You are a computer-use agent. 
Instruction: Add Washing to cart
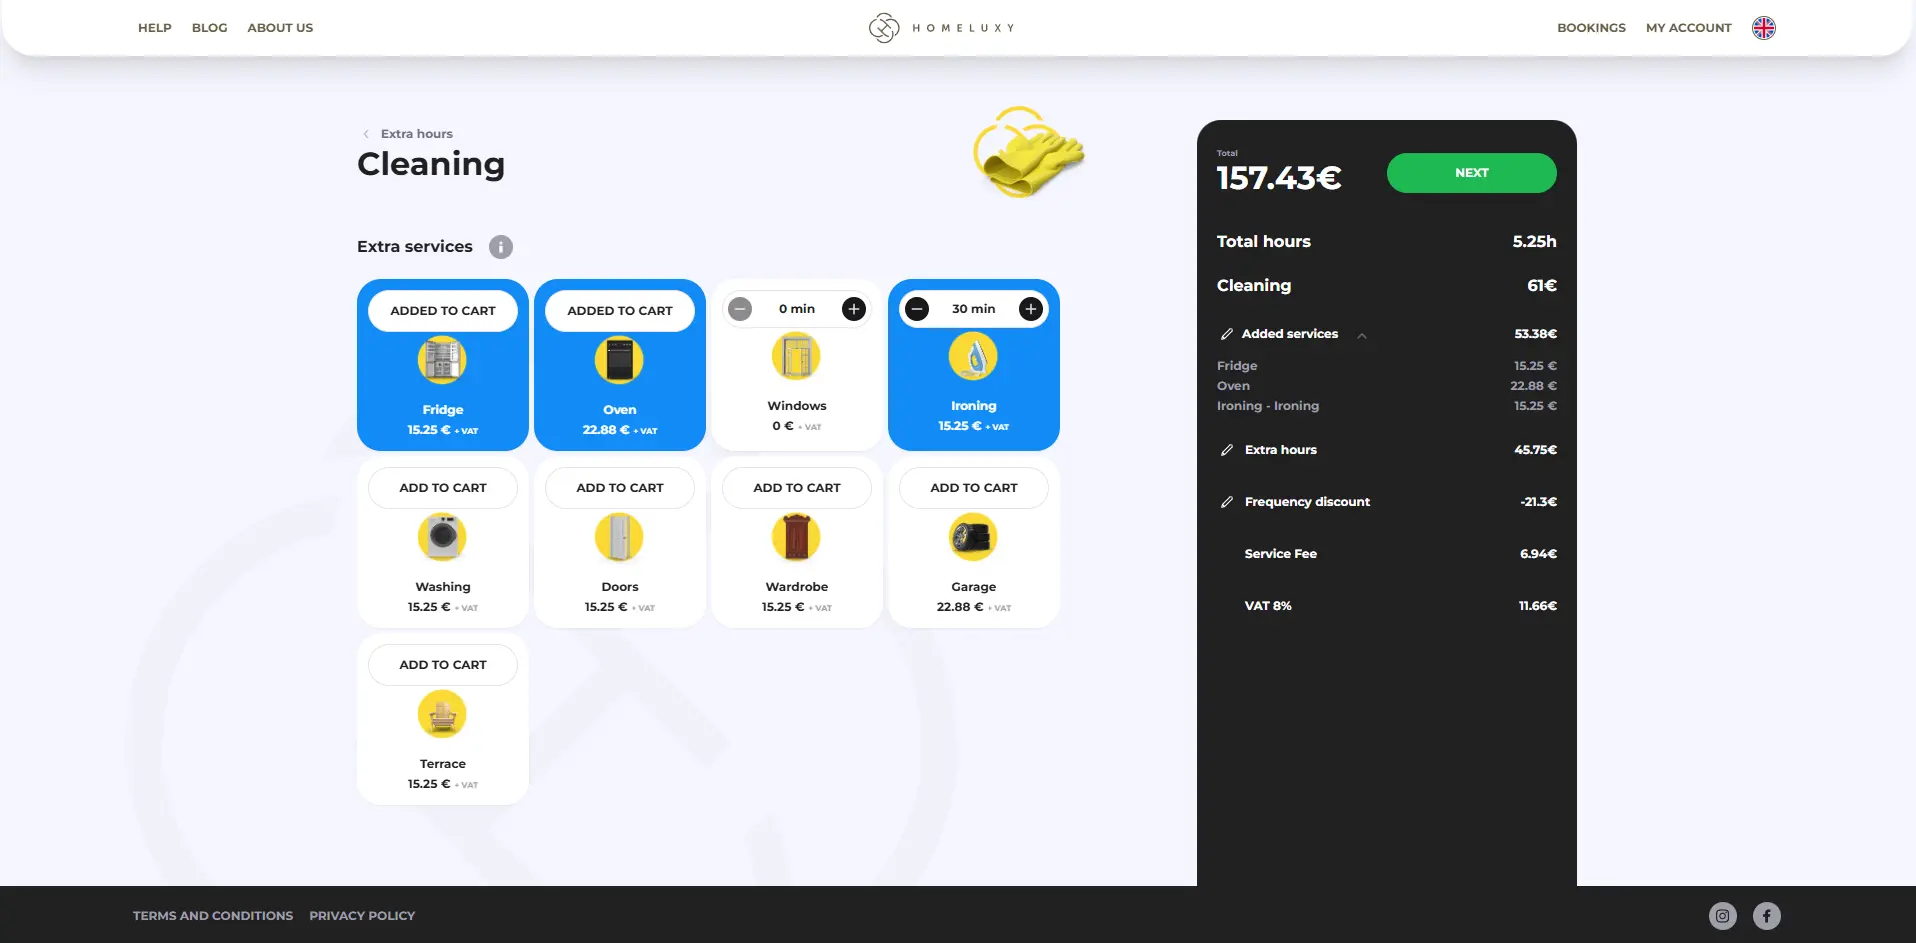click(443, 488)
